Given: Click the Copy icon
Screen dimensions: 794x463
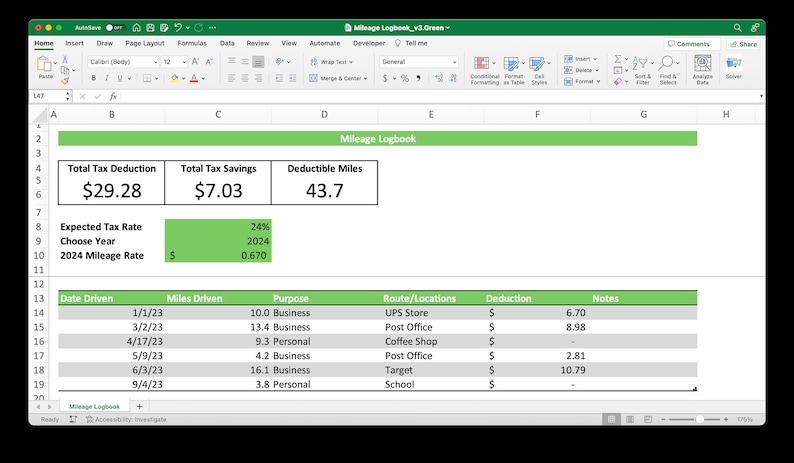Looking at the screenshot, I should 65,70.
